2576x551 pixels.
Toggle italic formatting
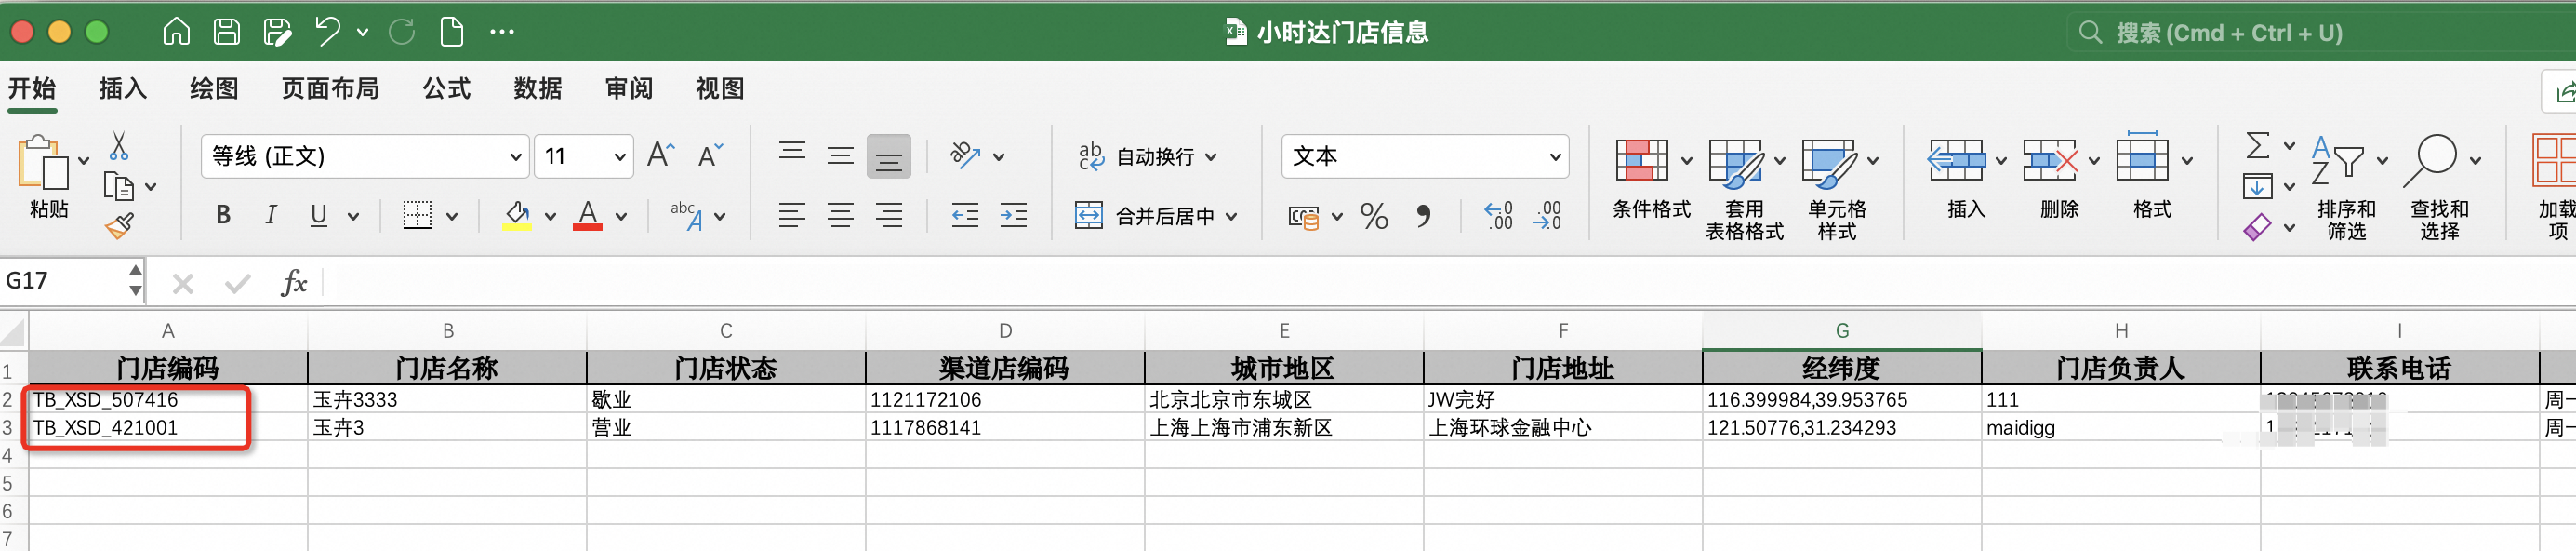[x=271, y=215]
